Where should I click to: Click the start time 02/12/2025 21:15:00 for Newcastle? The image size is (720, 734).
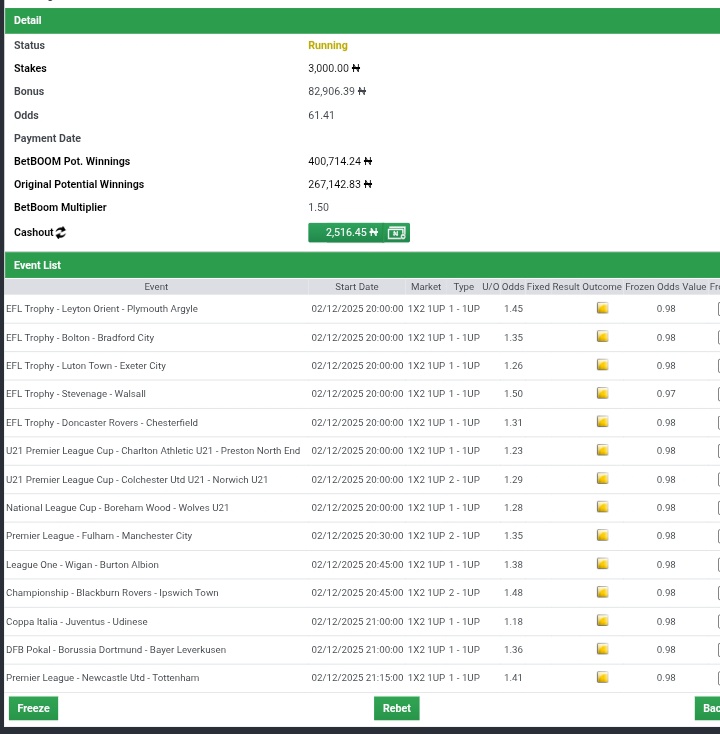pyautogui.click(x=357, y=678)
